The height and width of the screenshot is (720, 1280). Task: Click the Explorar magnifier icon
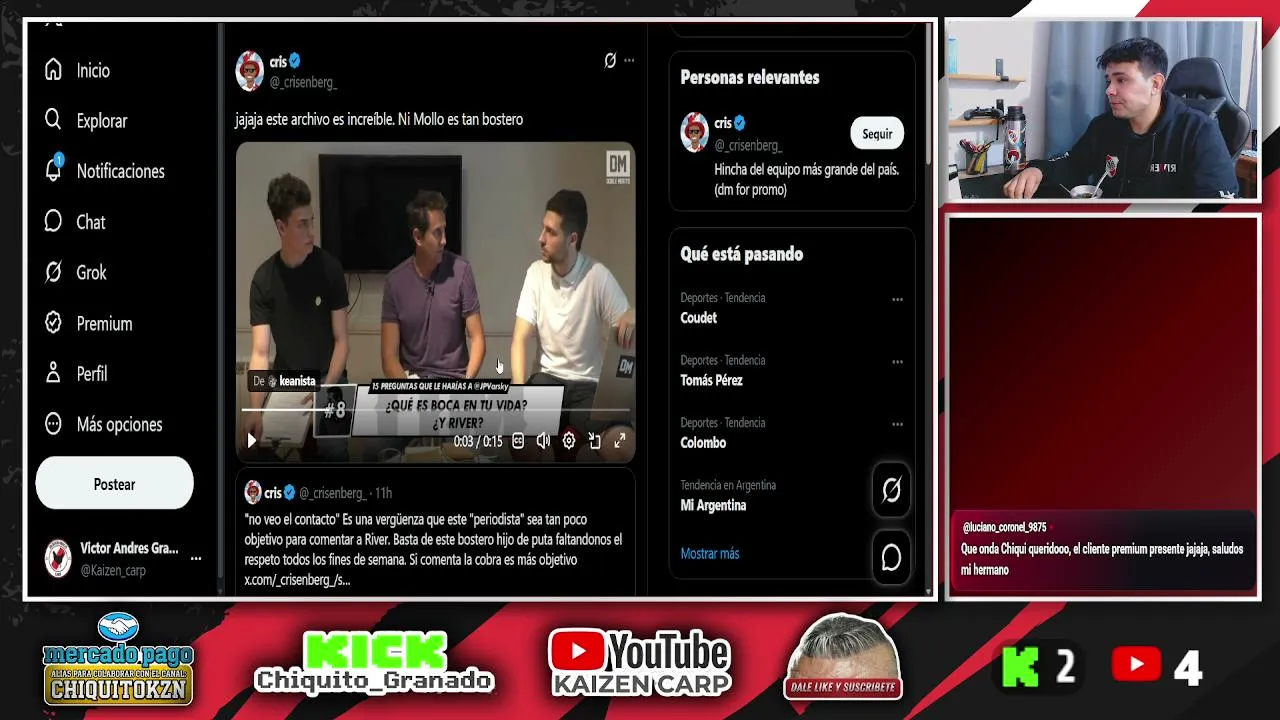[x=54, y=120]
